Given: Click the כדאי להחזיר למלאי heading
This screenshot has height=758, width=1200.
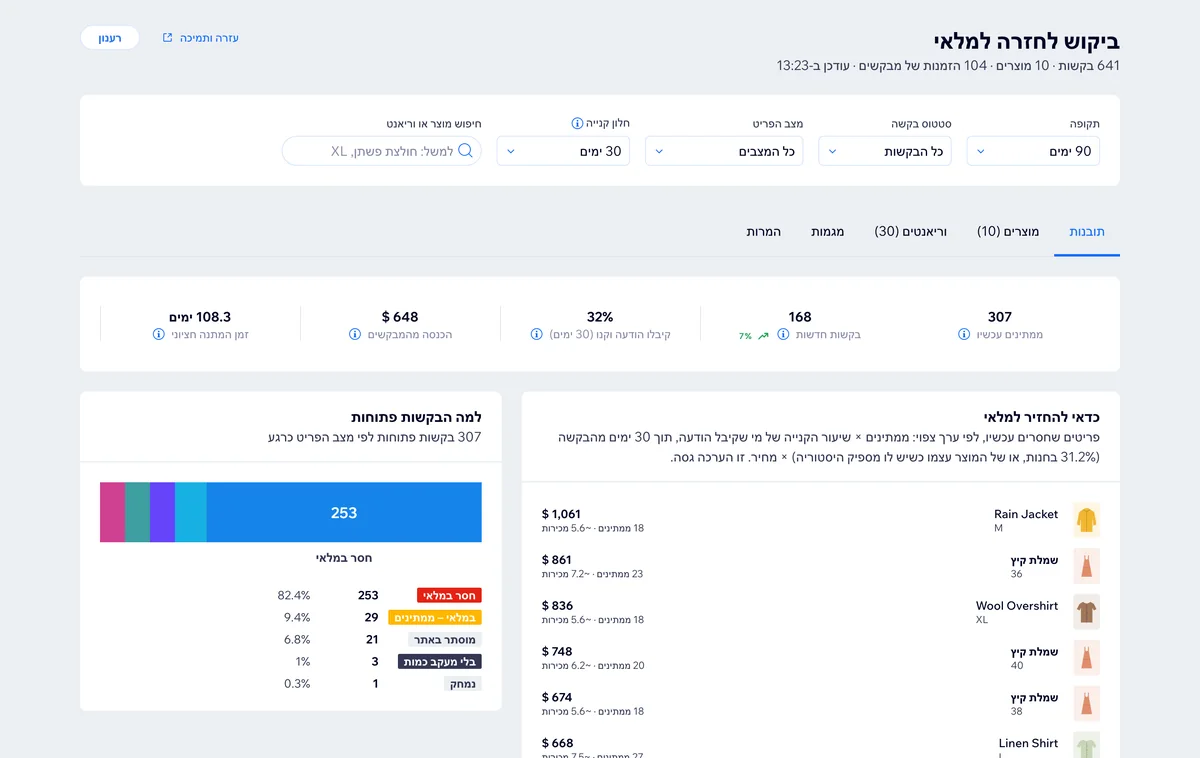Looking at the screenshot, I should pos(1042,417).
